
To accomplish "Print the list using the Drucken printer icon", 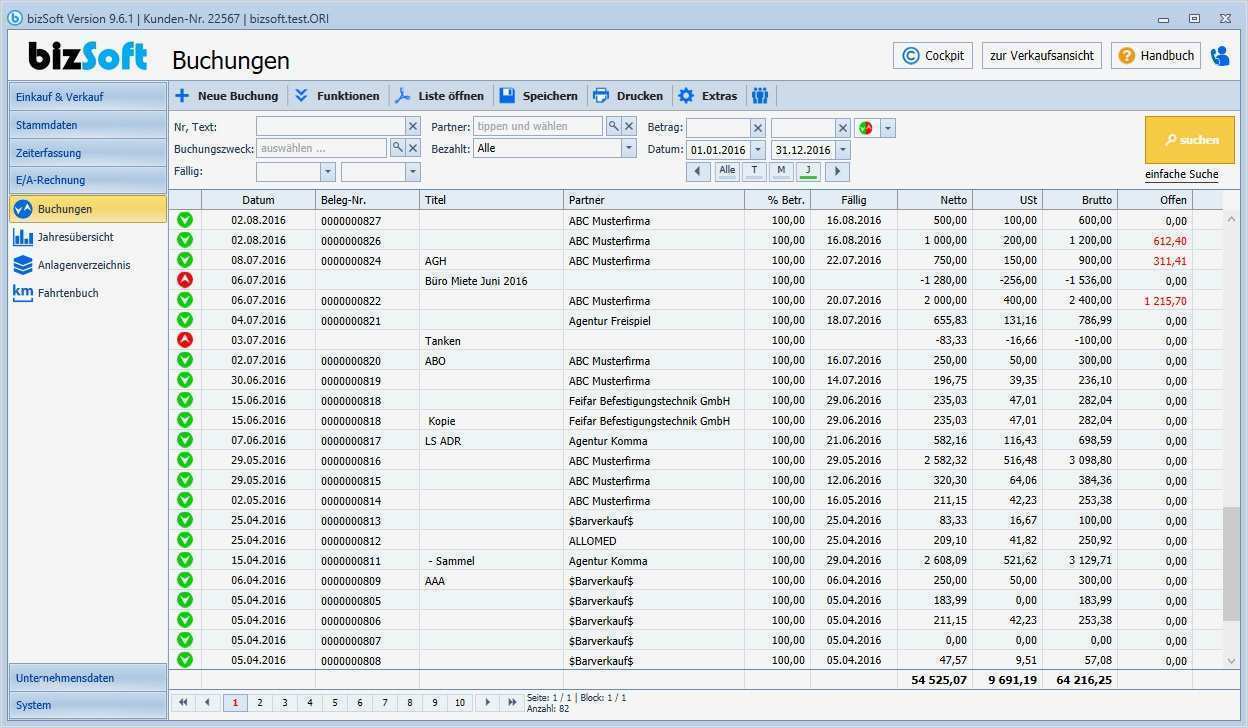I will tap(599, 95).
